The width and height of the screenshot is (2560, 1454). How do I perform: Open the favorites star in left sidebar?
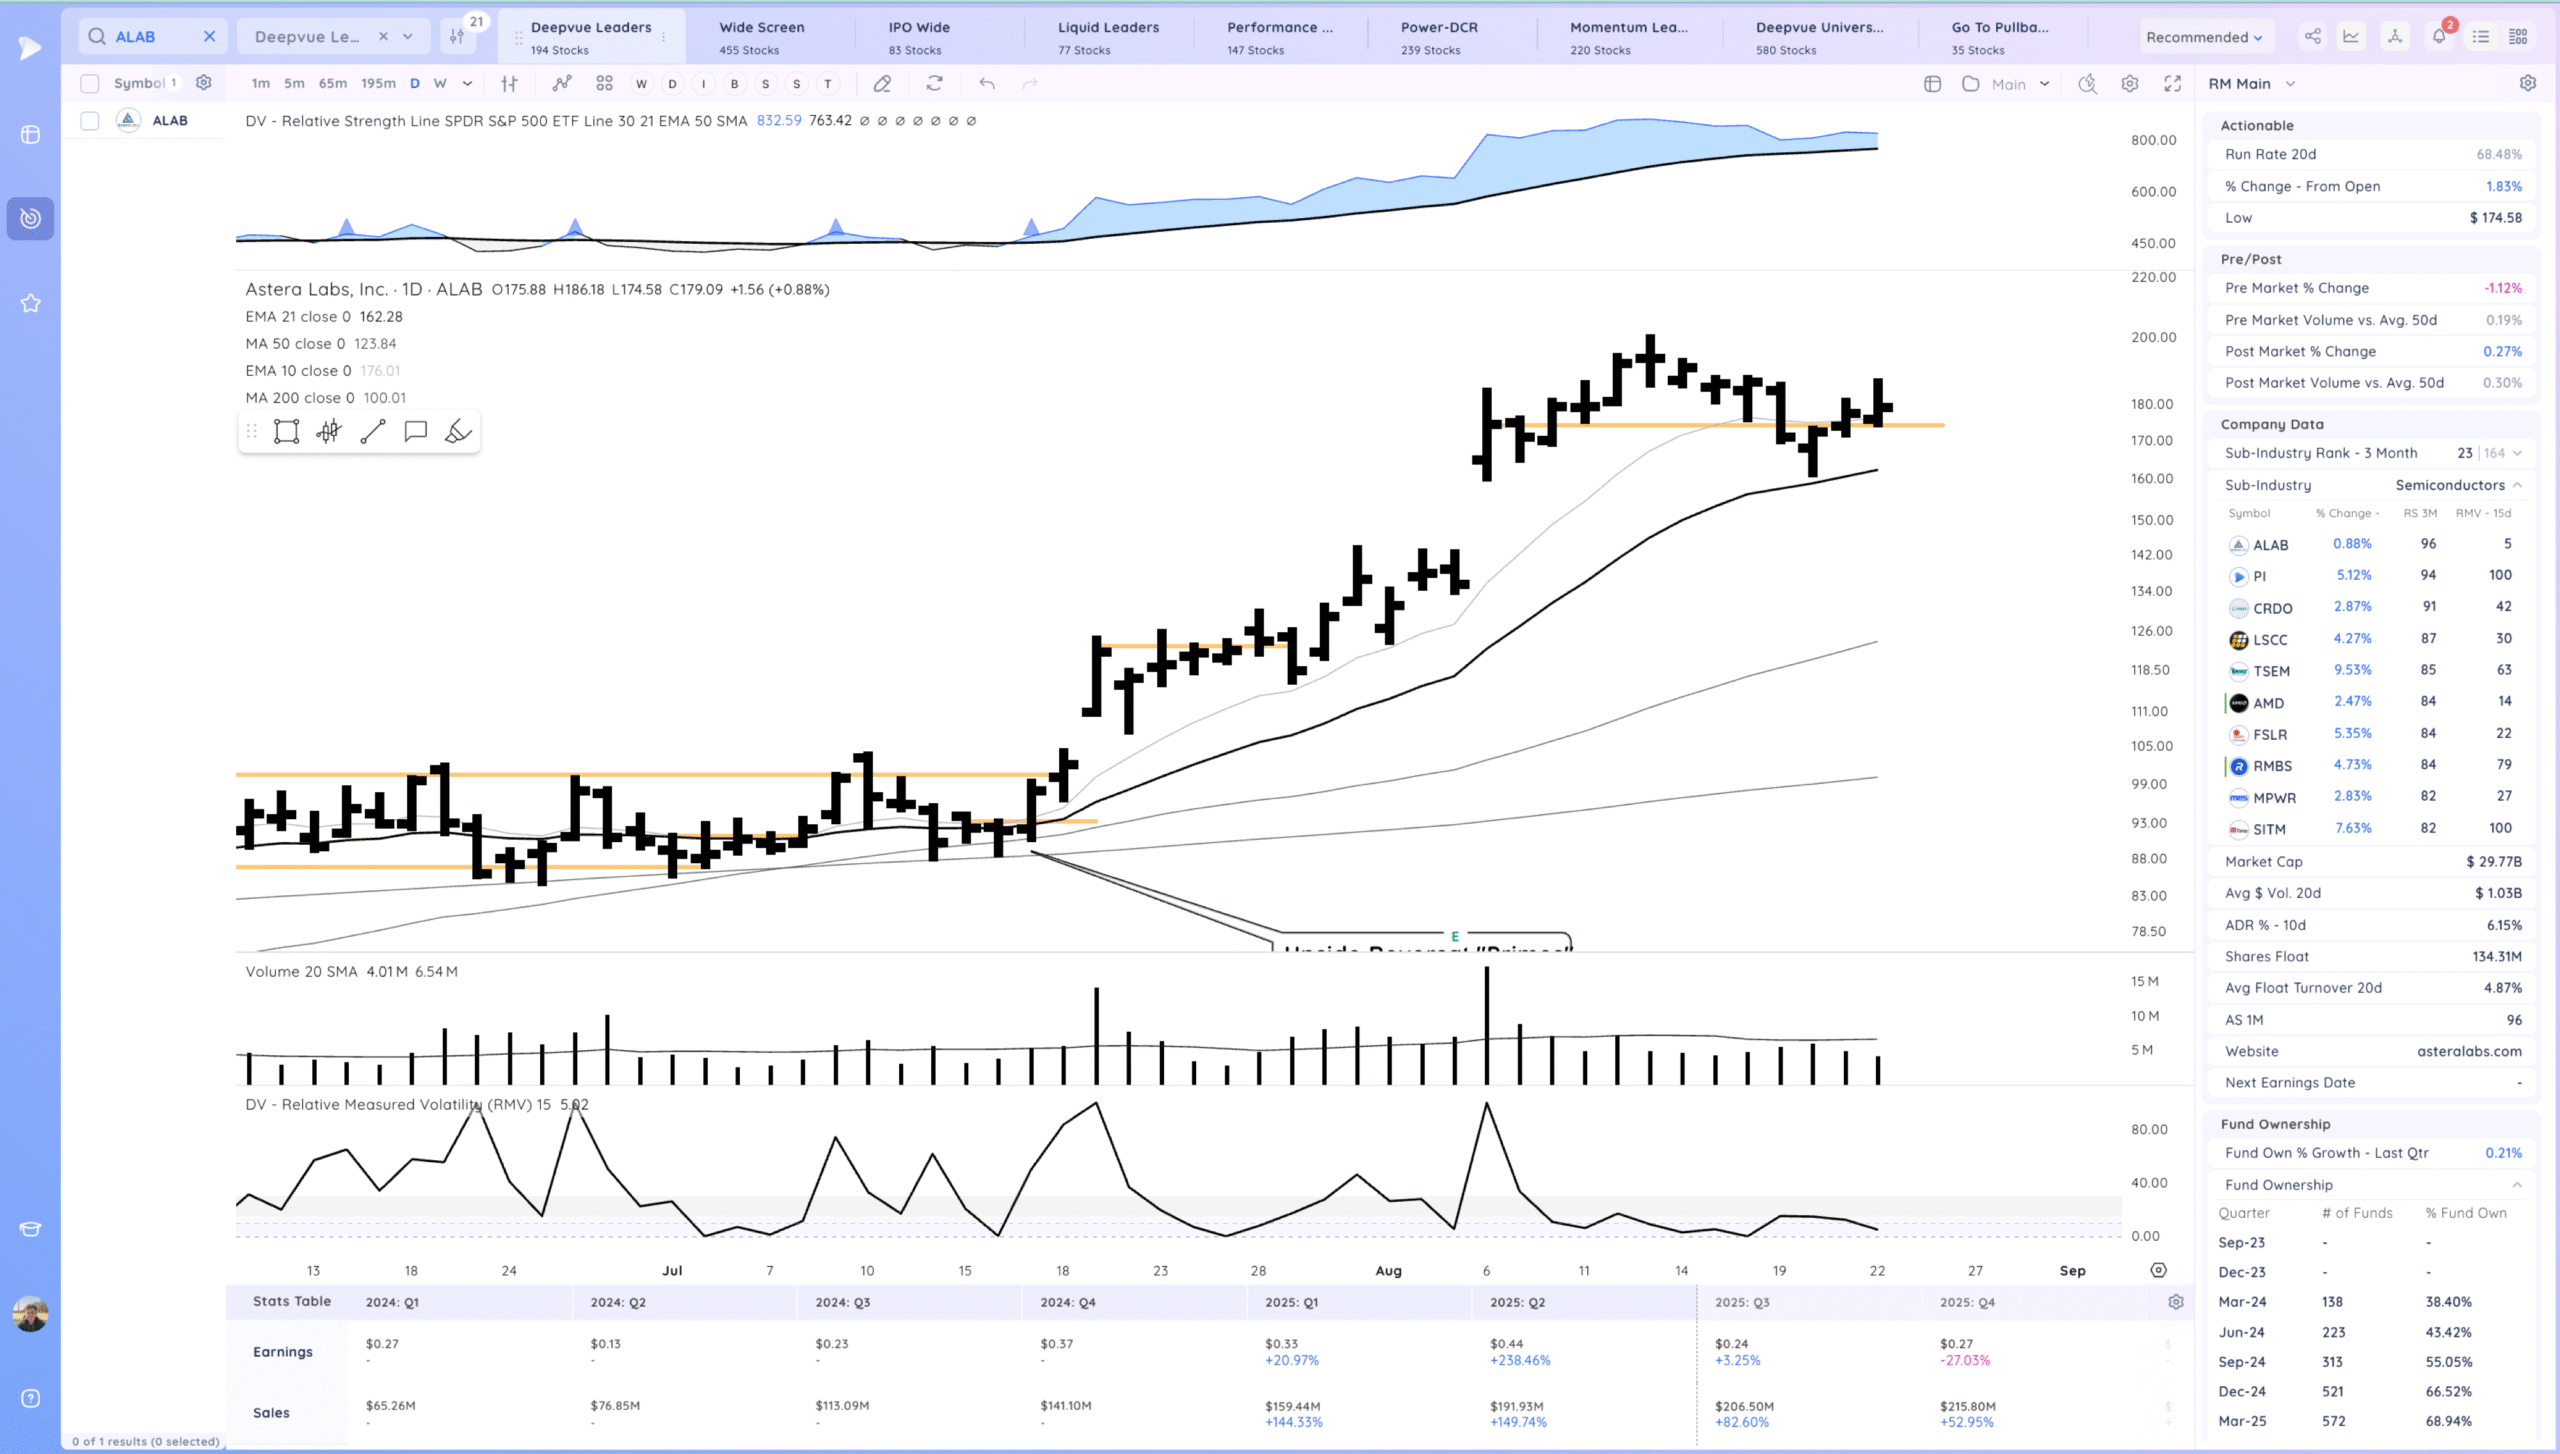pyautogui.click(x=30, y=303)
